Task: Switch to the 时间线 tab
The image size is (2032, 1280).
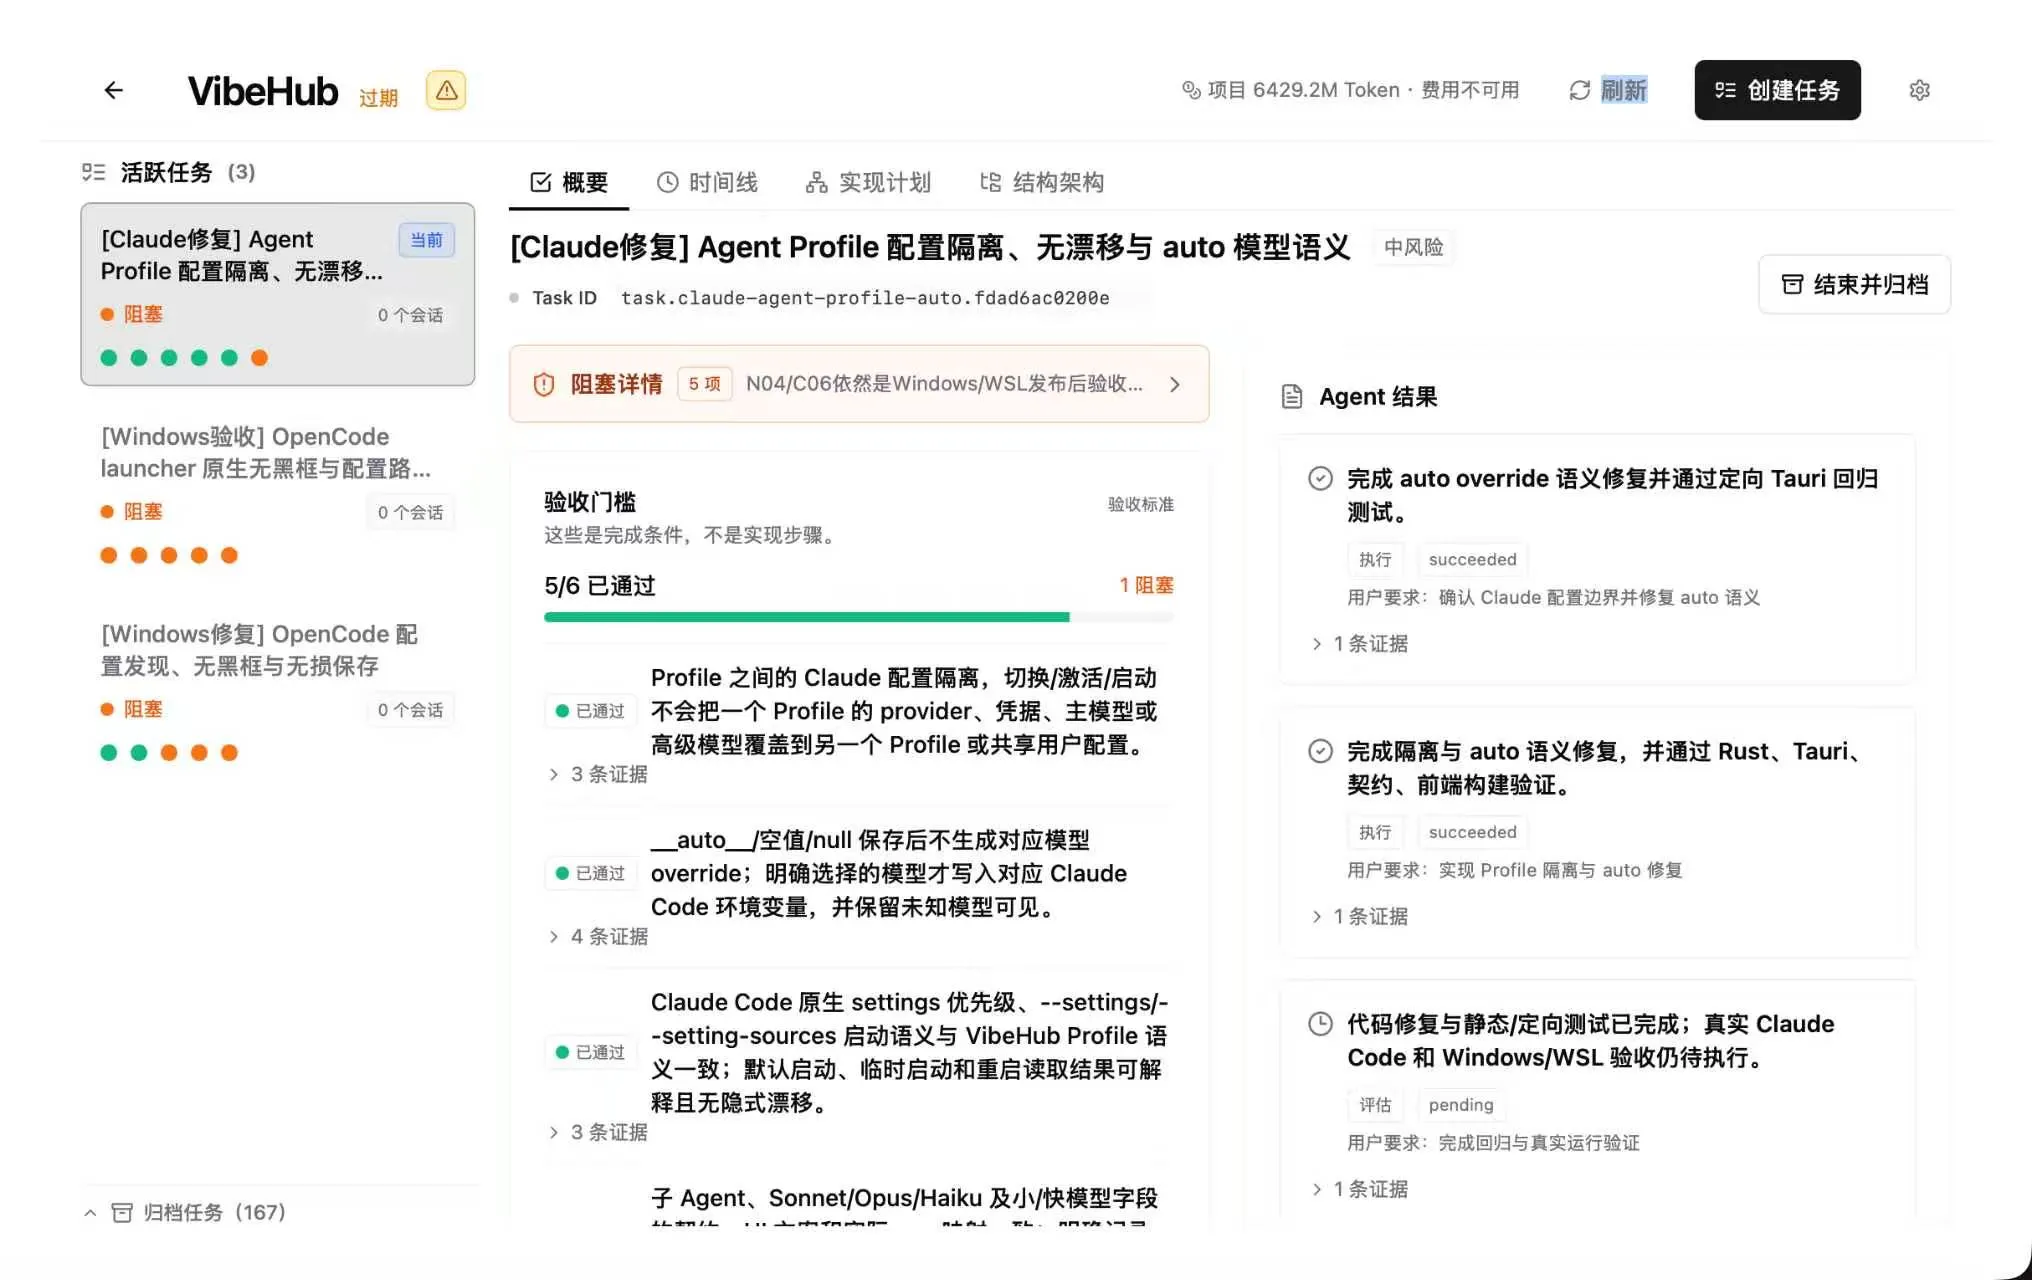Action: (x=707, y=182)
